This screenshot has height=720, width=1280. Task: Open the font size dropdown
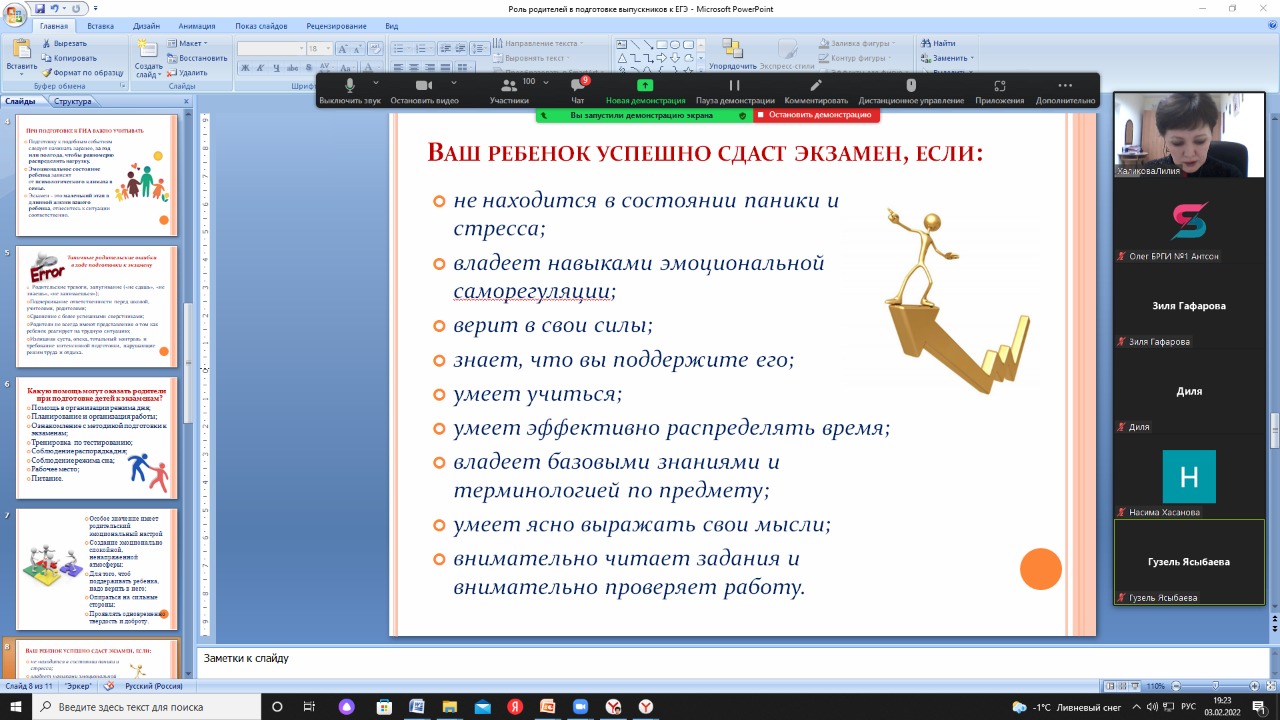(x=328, y=49)
